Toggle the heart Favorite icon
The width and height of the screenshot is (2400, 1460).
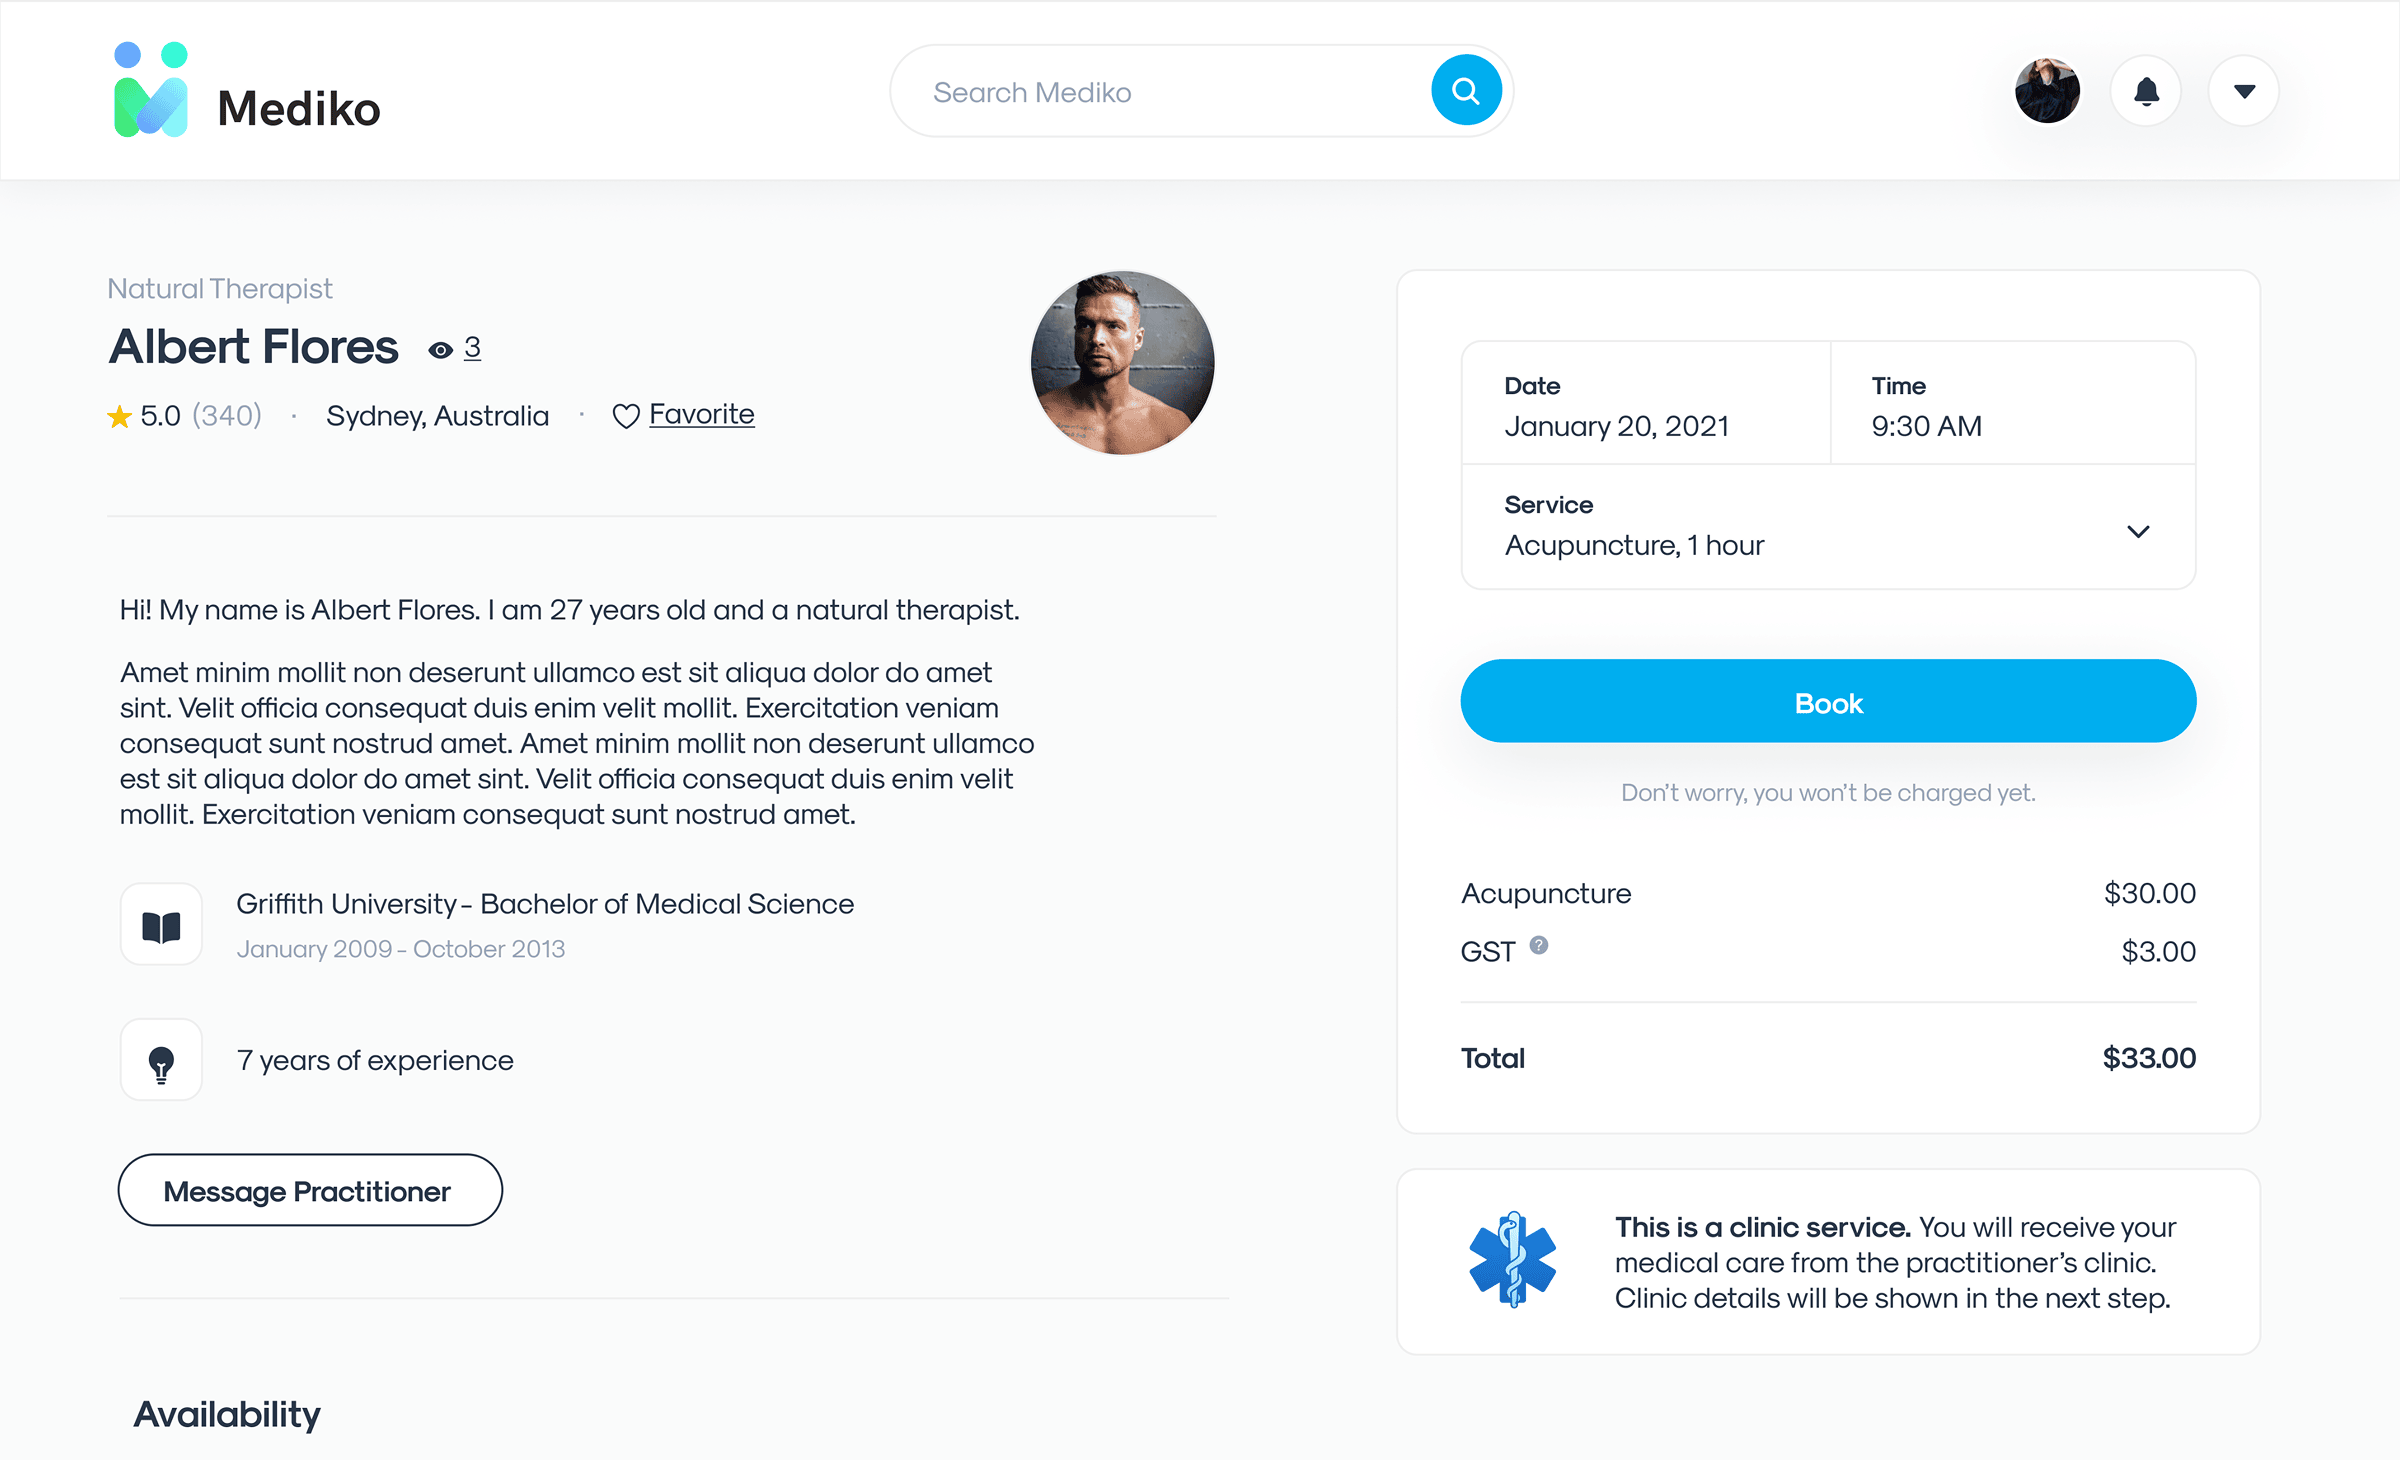pyautogui.click(x=626, y=416)
